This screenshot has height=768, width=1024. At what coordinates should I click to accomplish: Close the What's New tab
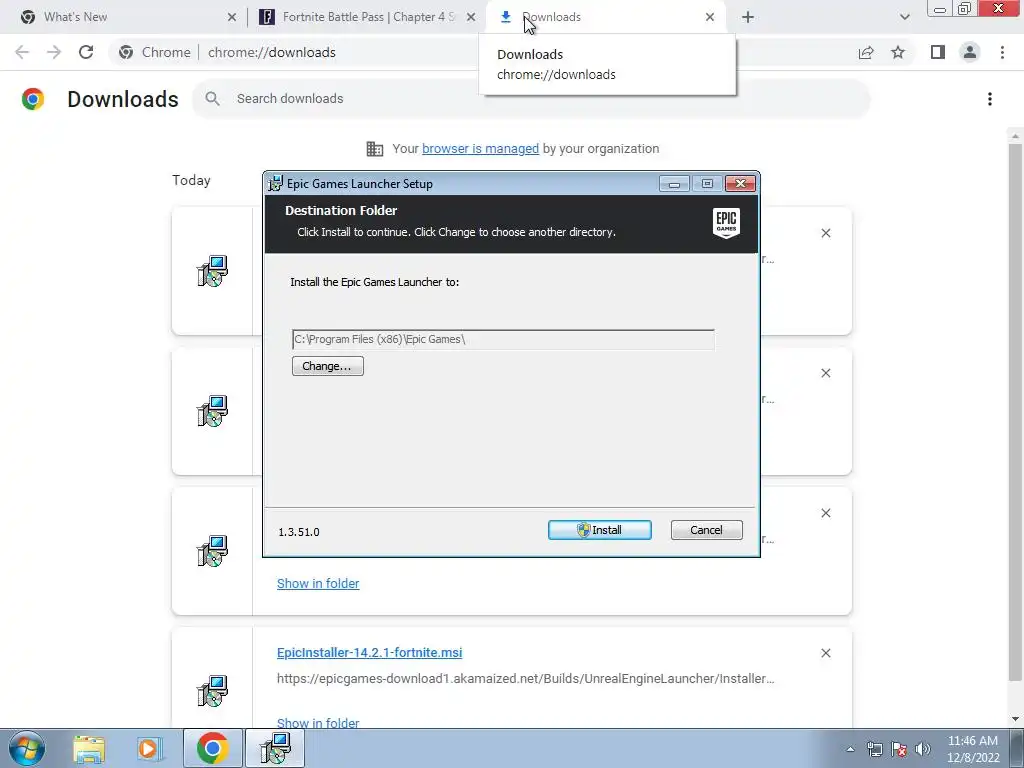(232, 17)
